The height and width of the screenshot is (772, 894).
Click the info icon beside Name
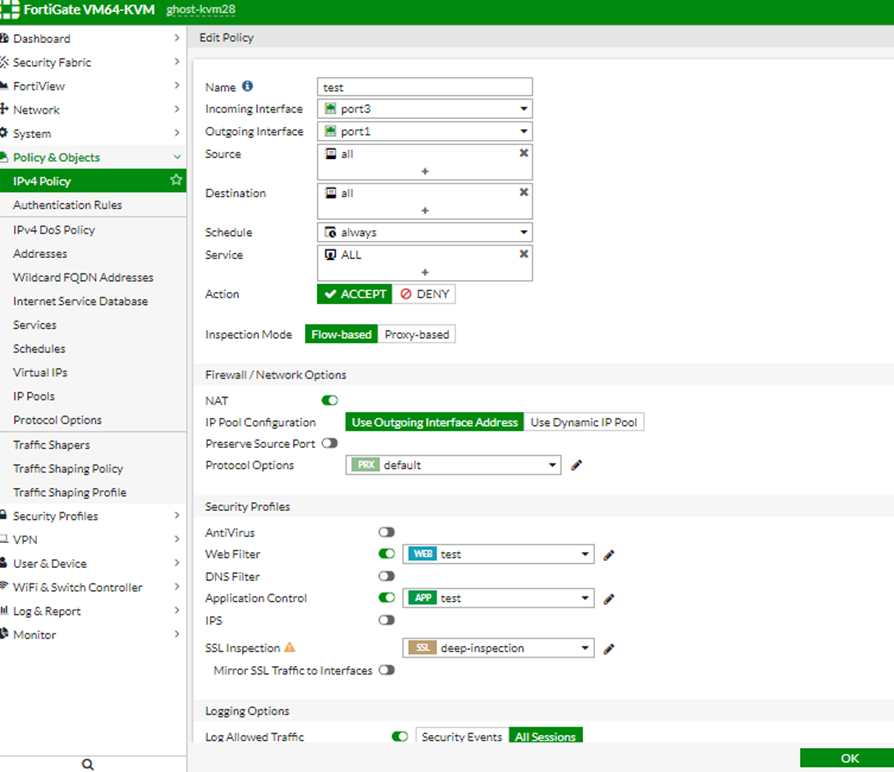coord(248,87)
